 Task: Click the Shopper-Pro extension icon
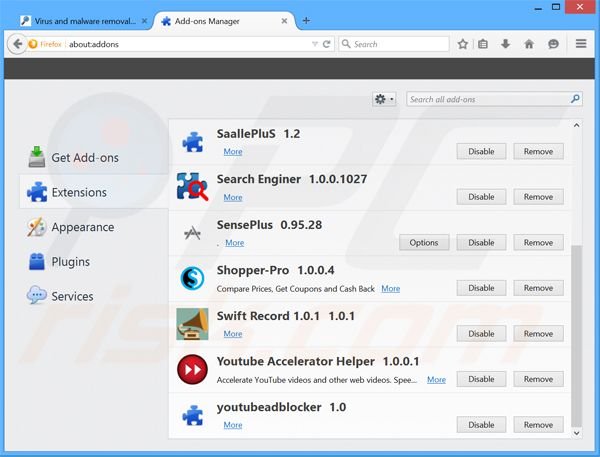[192, 278]
